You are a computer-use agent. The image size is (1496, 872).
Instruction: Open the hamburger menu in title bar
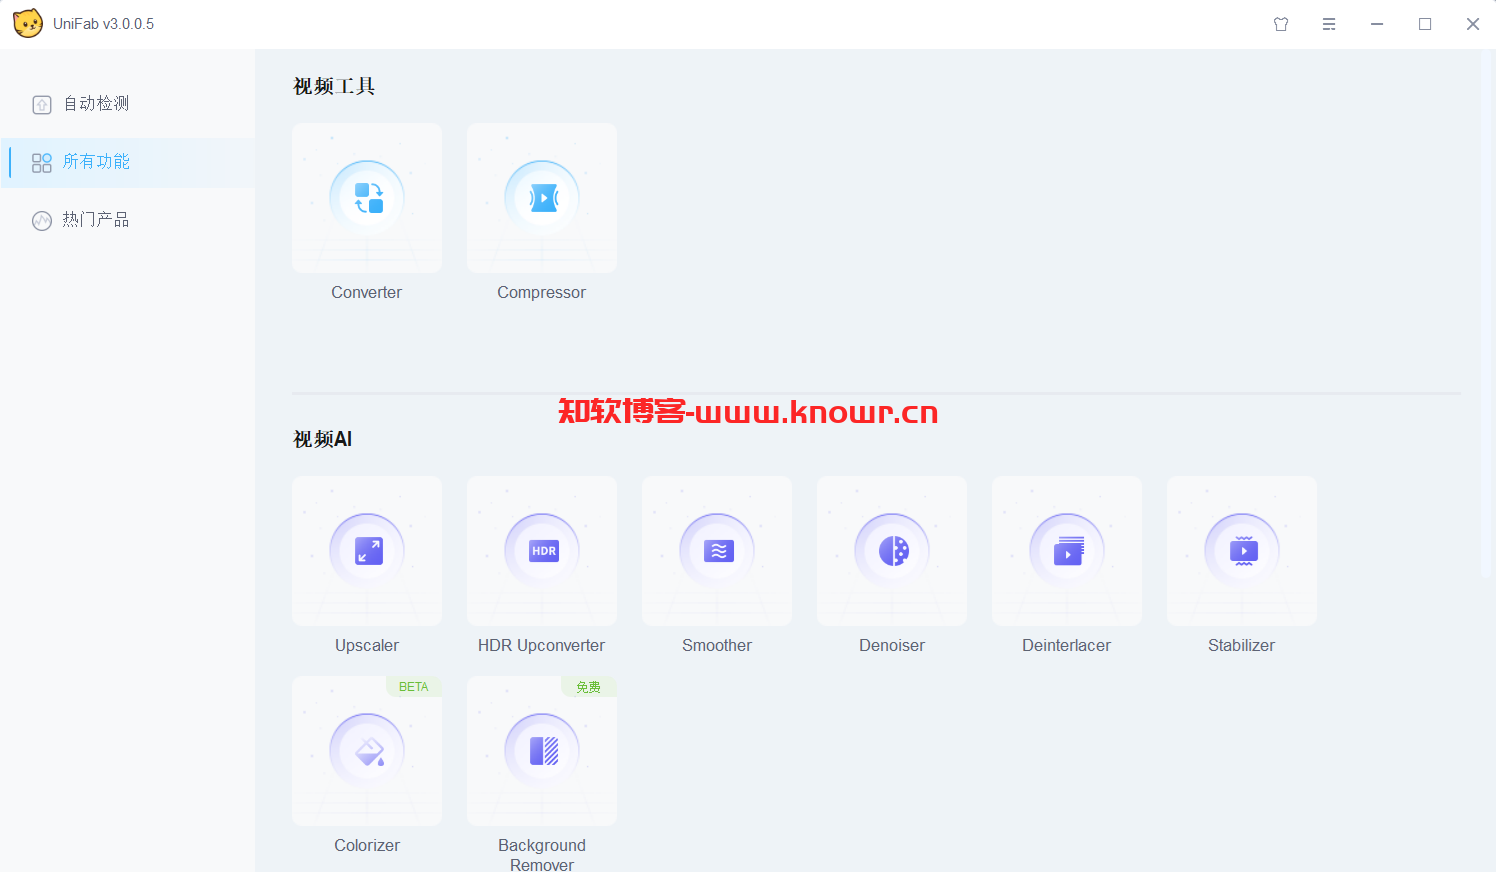click(1329, 24)
